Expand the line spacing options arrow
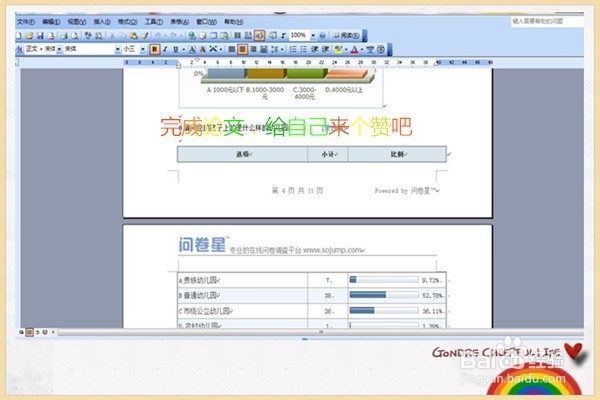600x400 pixels. (282, 49)
